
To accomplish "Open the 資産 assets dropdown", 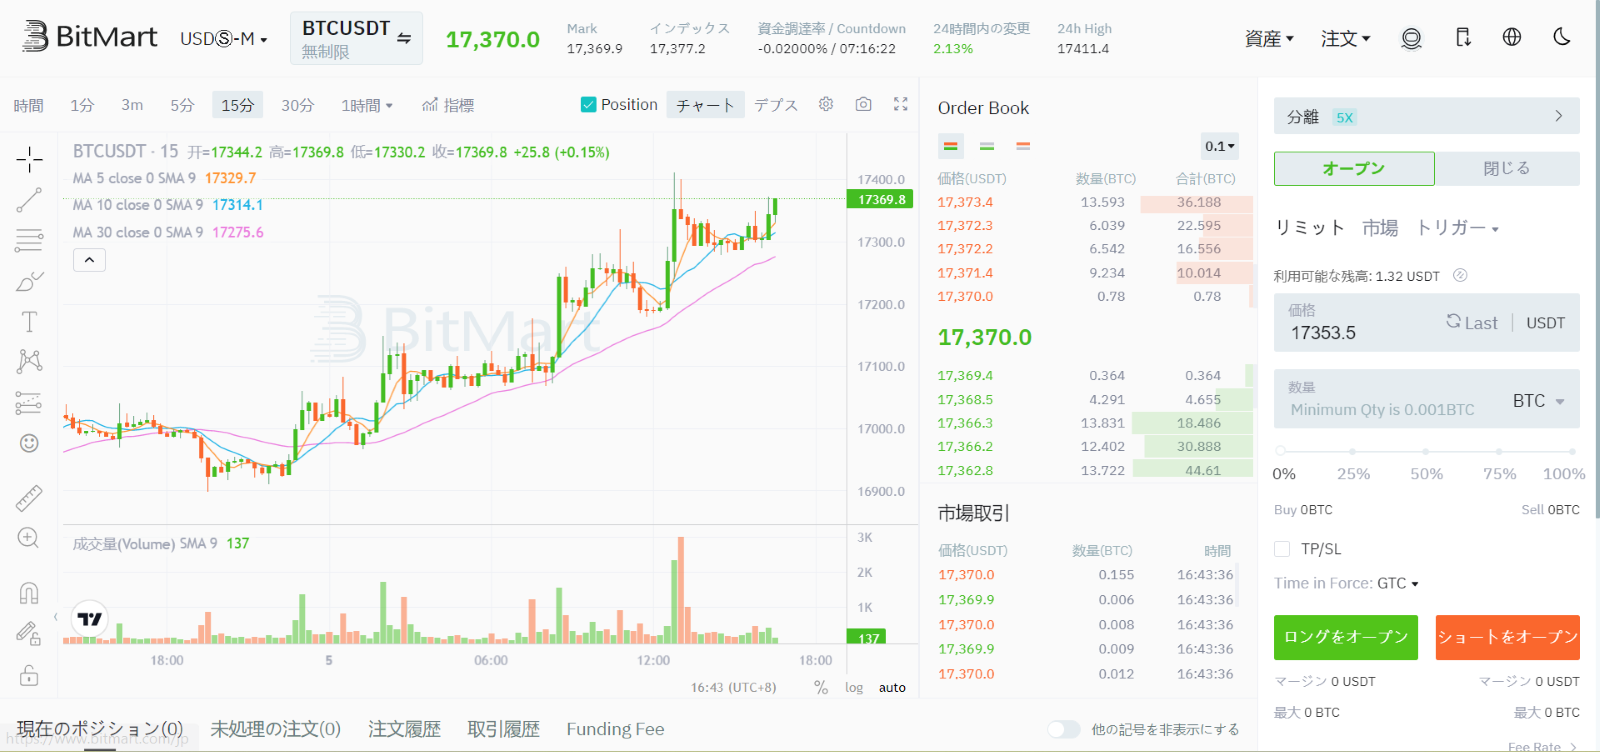I will pos(1269,39).
